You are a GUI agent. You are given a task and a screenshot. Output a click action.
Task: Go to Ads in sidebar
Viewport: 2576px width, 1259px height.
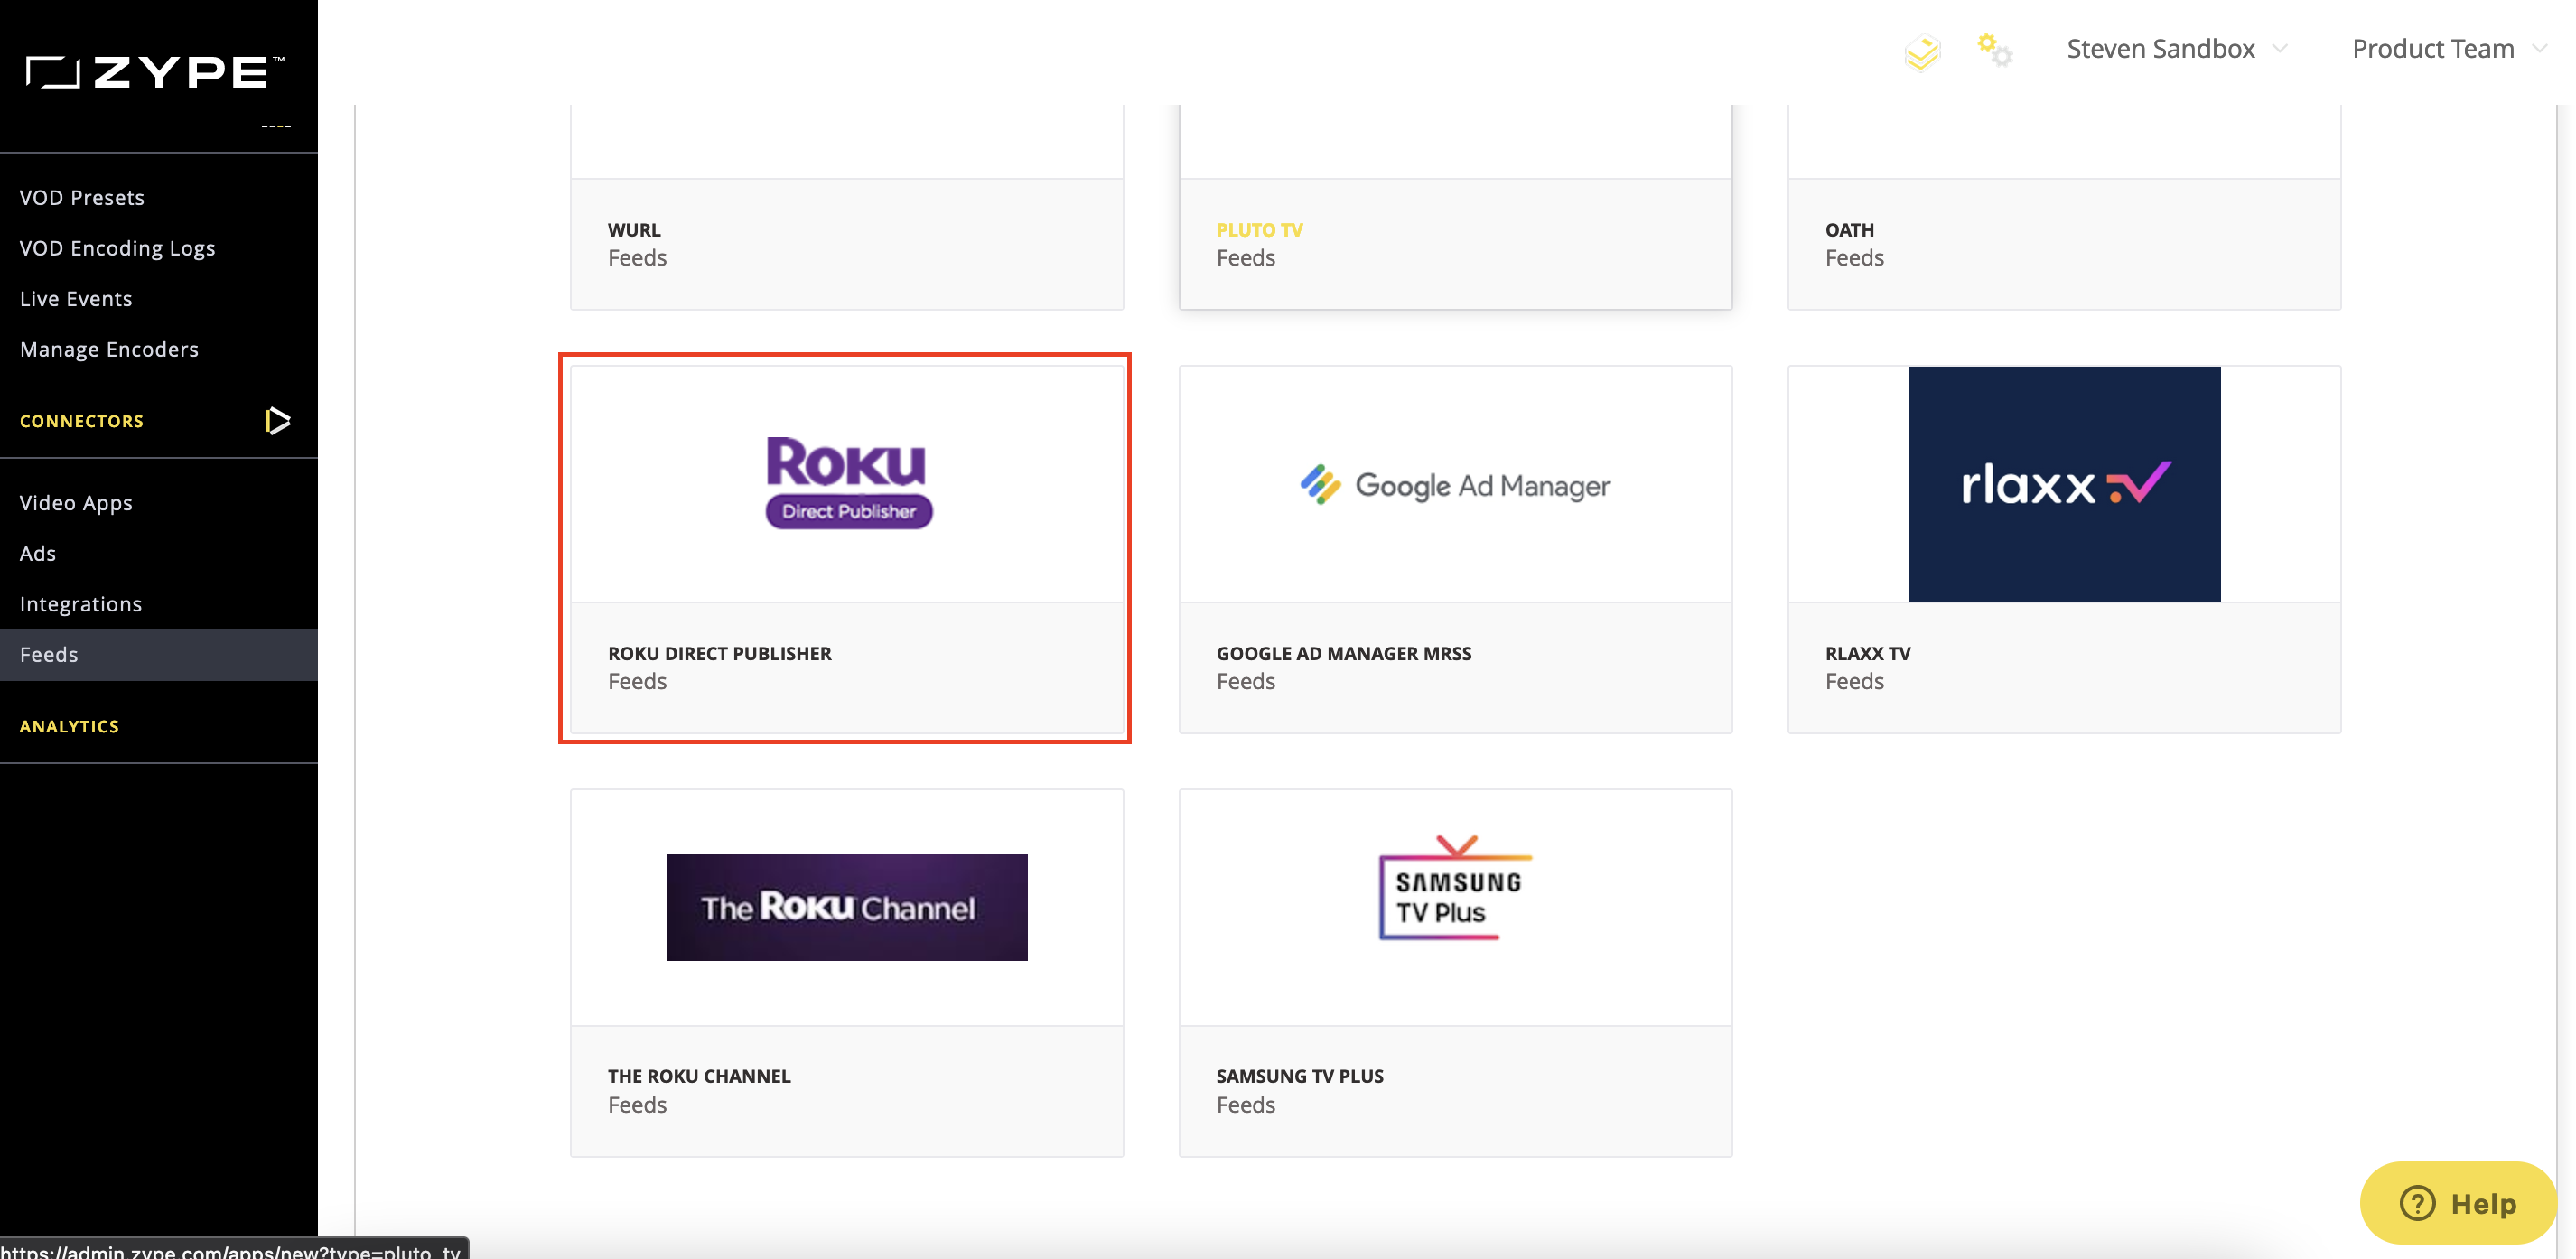click(38, 553)
